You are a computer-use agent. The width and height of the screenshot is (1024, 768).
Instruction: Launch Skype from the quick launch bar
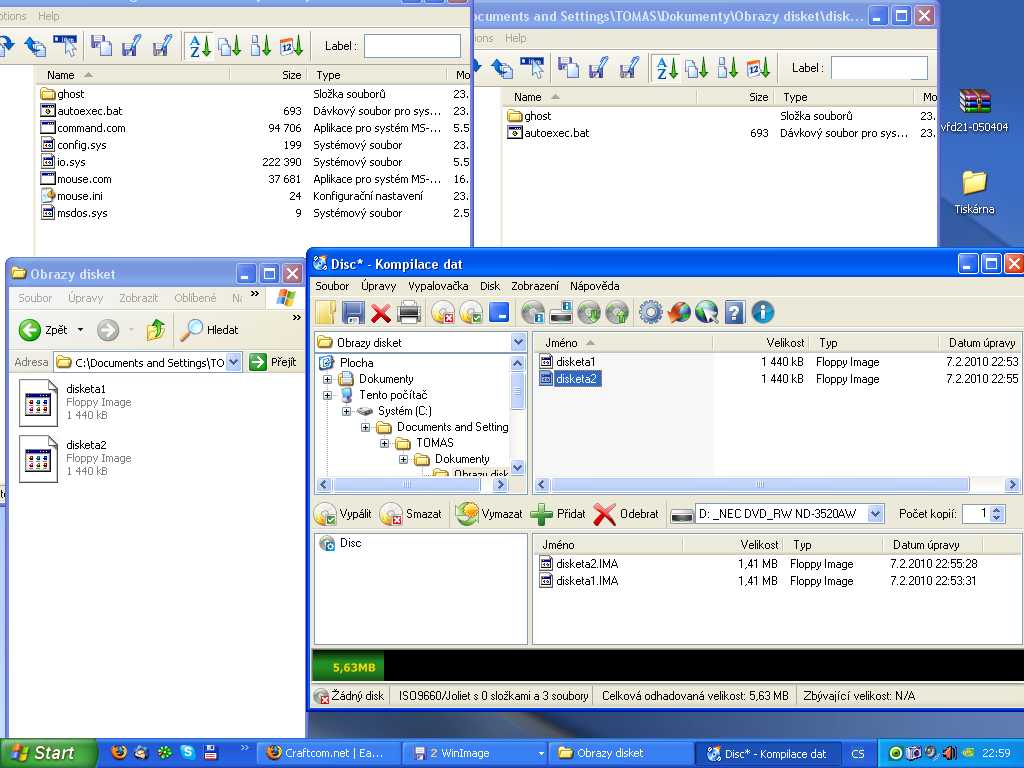click(187, 753)
